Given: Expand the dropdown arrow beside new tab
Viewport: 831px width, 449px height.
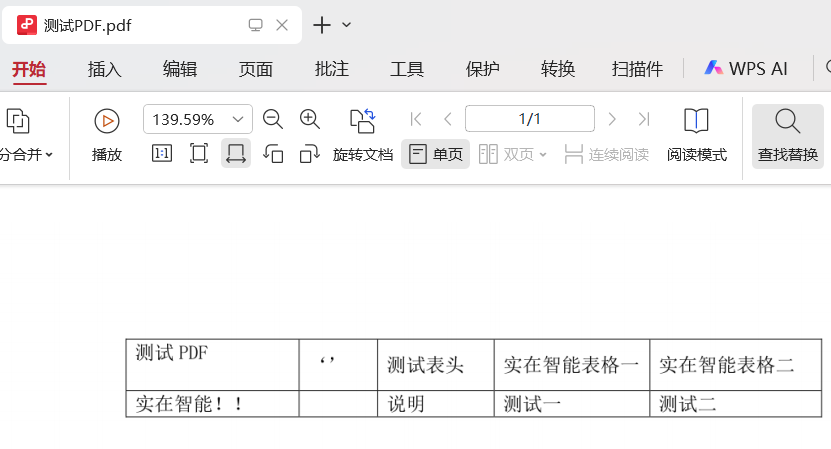Looking at the screenshot, I should click(347, 25).
